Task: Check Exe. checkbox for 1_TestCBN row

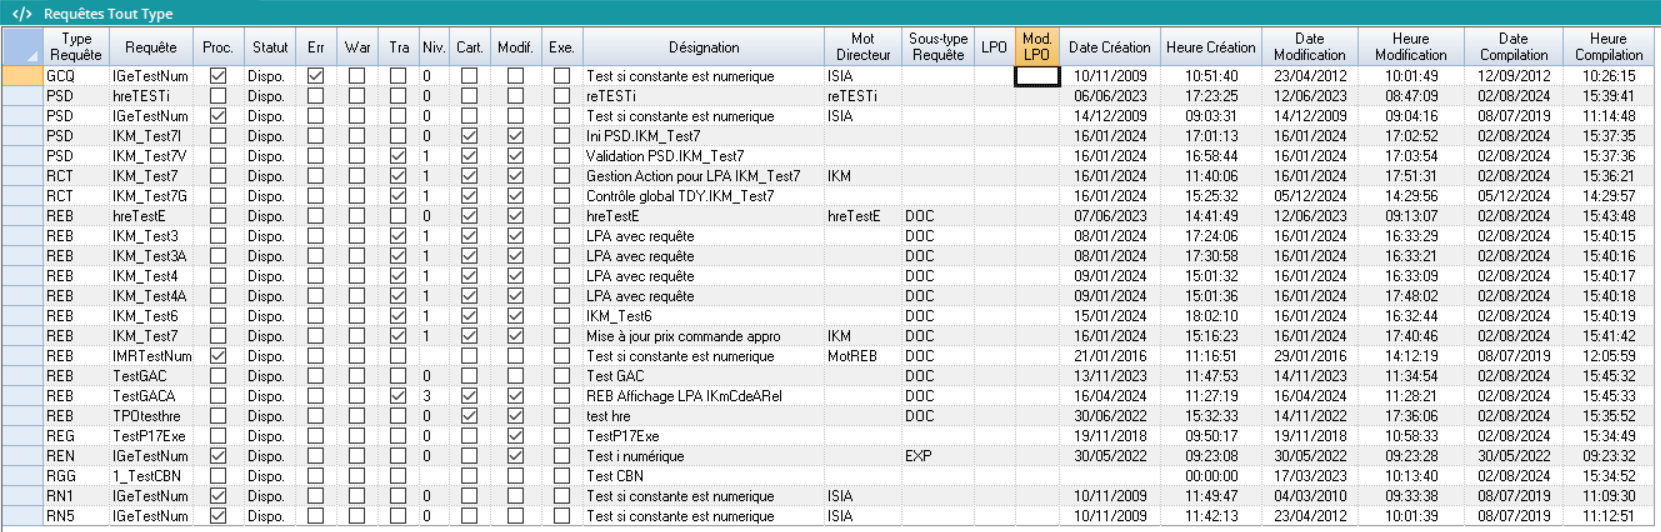Action: pos(562,476)
